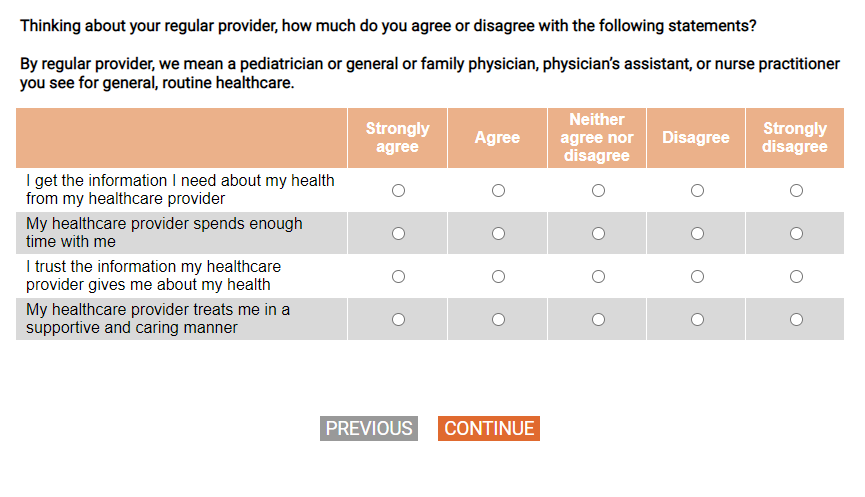865x497 pixels.
Task: Select Agree for trusting provider's information
Action: tap(498, 276)
